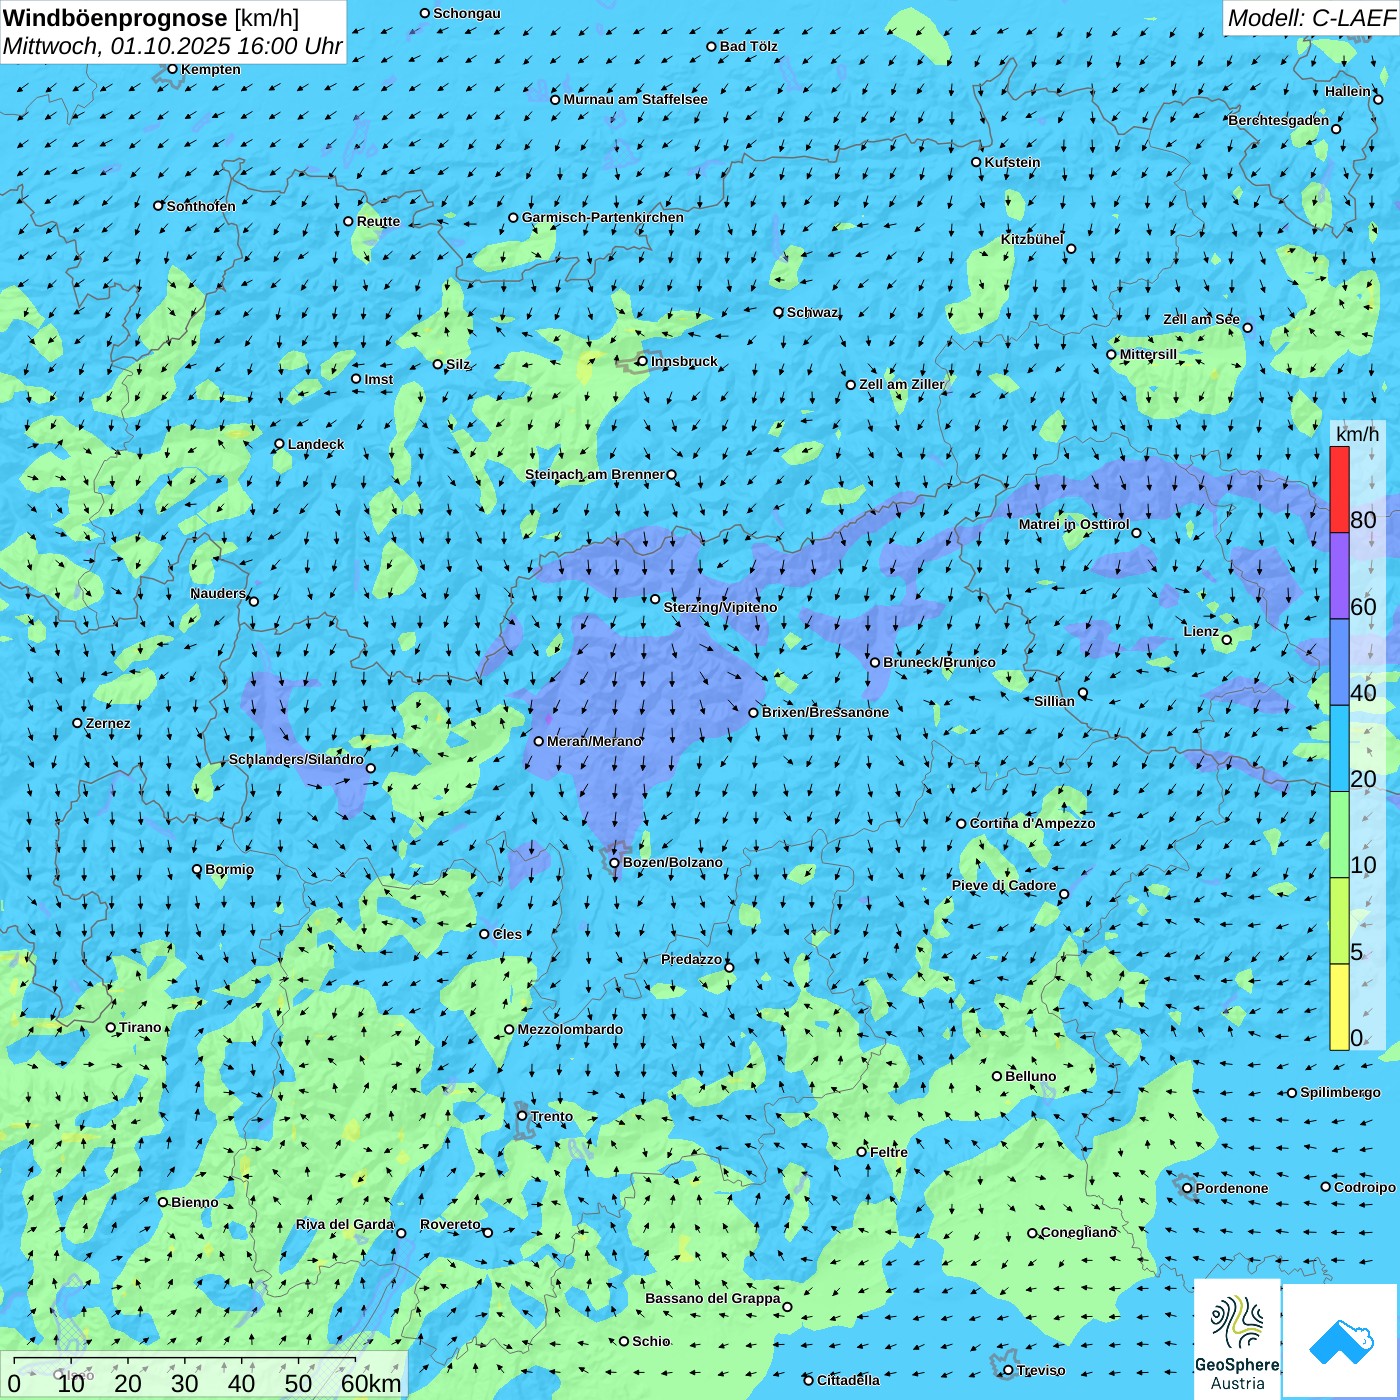Image resolution: width=1400 pixels, height=1400 pixels.
Task: Click the 'Spilimbergo' label
Action: [x=1340, y=1092]
